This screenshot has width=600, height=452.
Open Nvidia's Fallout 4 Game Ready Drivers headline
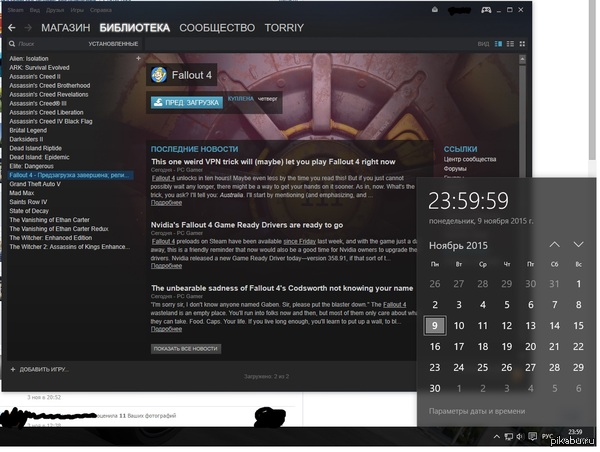point(247,225)
